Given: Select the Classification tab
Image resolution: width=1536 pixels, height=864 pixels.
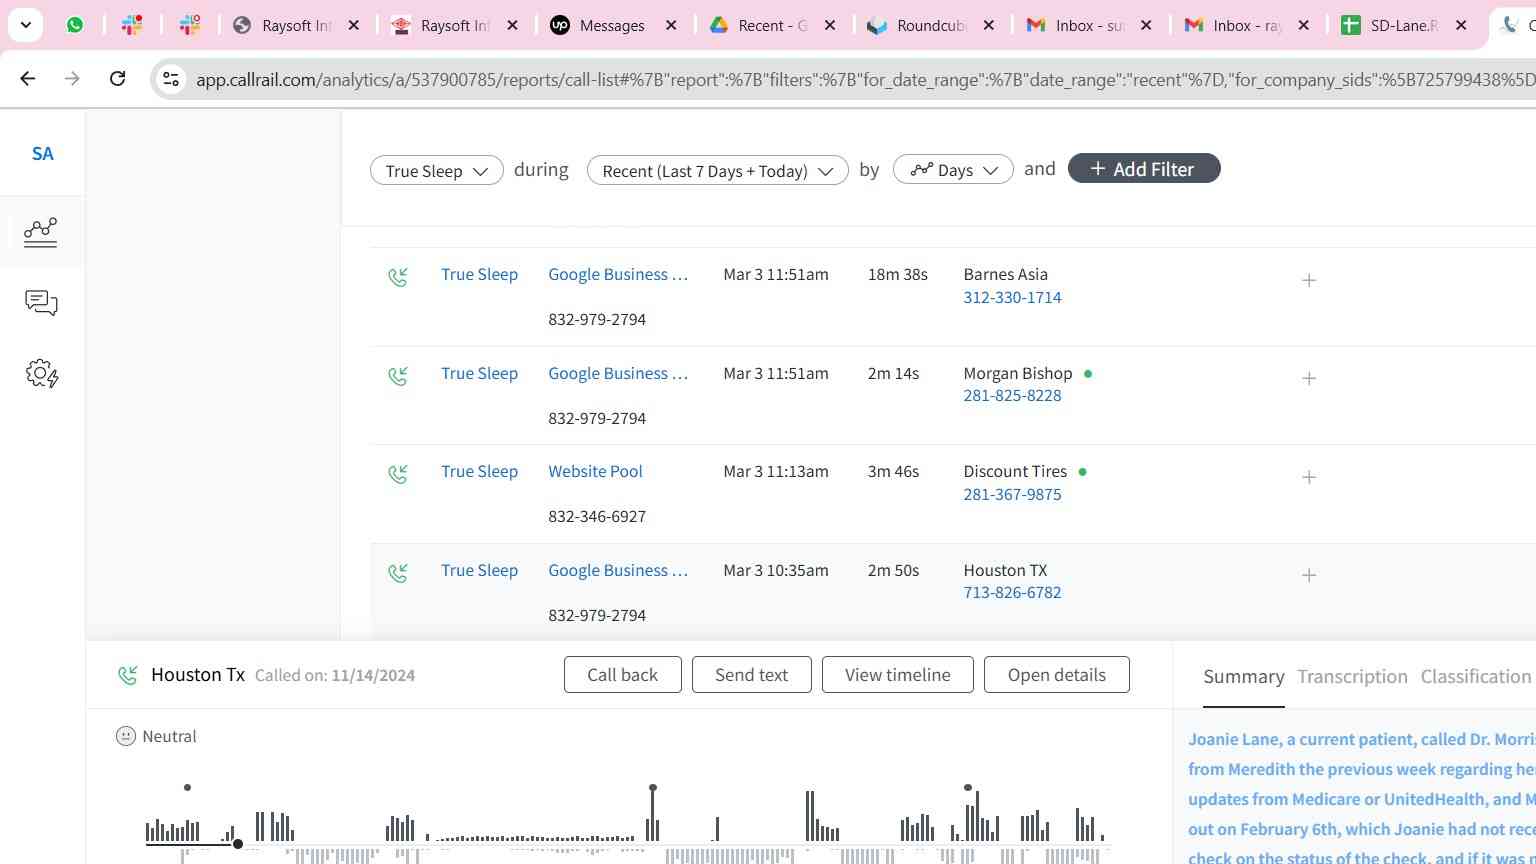Looking at the screenshot, I should click(x=1476, y=677).
